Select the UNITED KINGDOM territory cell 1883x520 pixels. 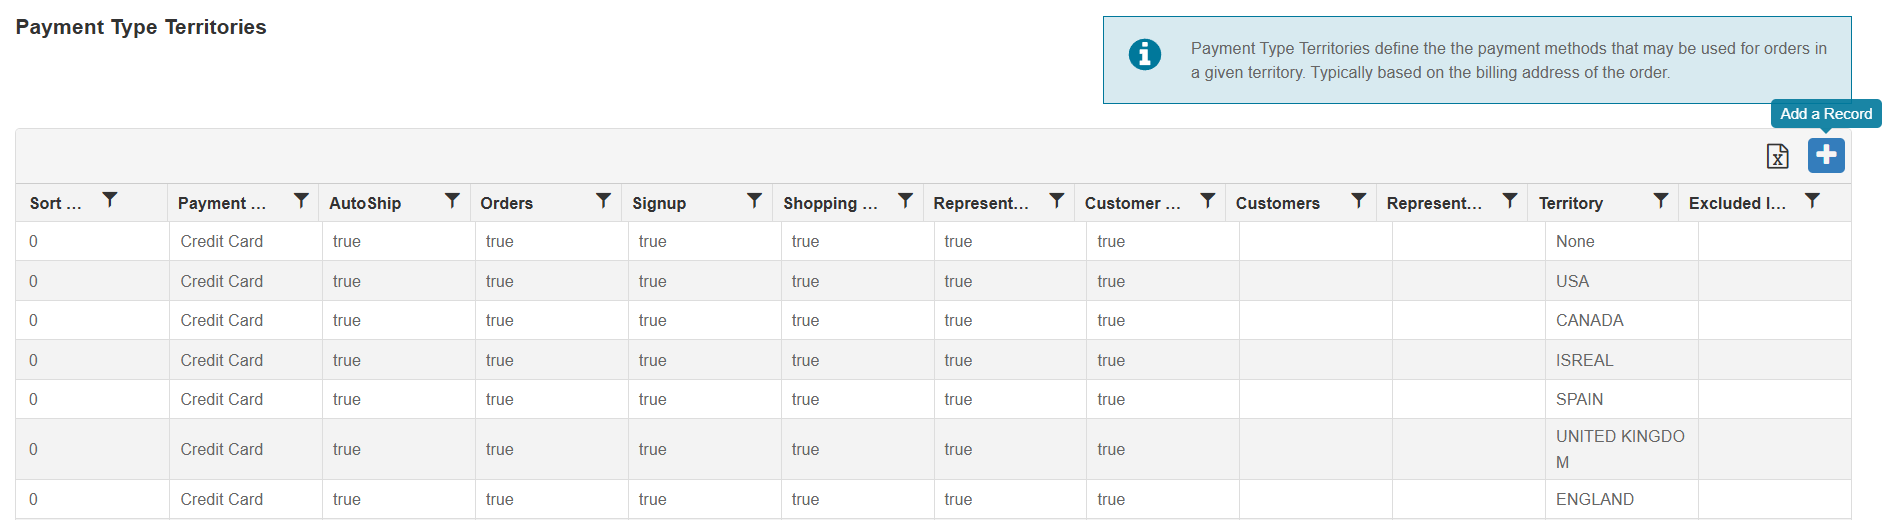[1619, 449]
